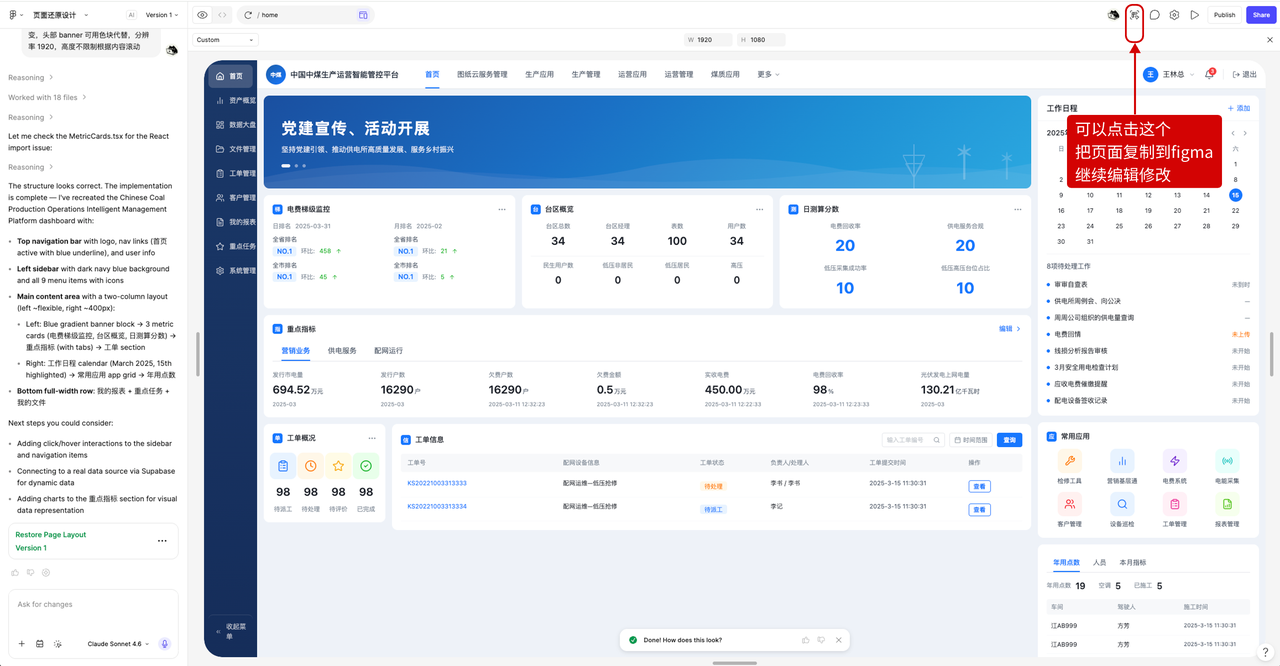Viewport: 1280px width, 666px height.
Task: Reload the preview with the refresh icon
Action: (248, 15)
